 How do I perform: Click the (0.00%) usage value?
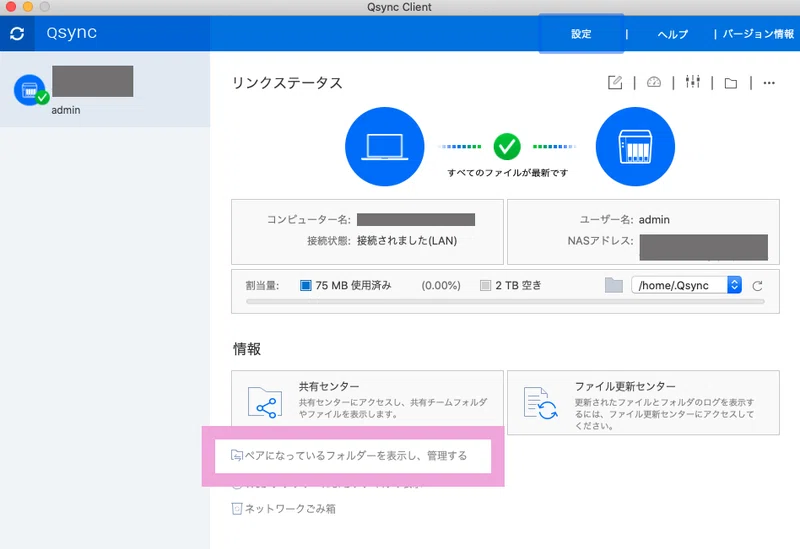point(441,285)
